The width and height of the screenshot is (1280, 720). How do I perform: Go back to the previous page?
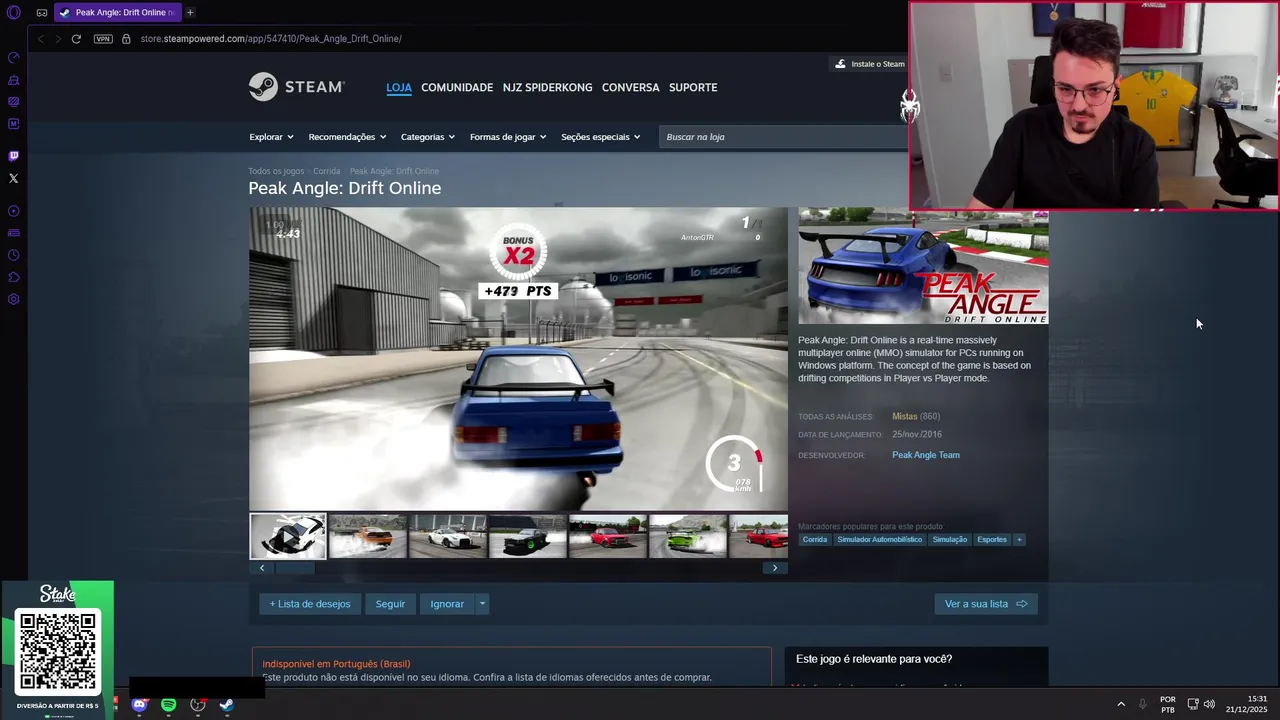[40, 39]
